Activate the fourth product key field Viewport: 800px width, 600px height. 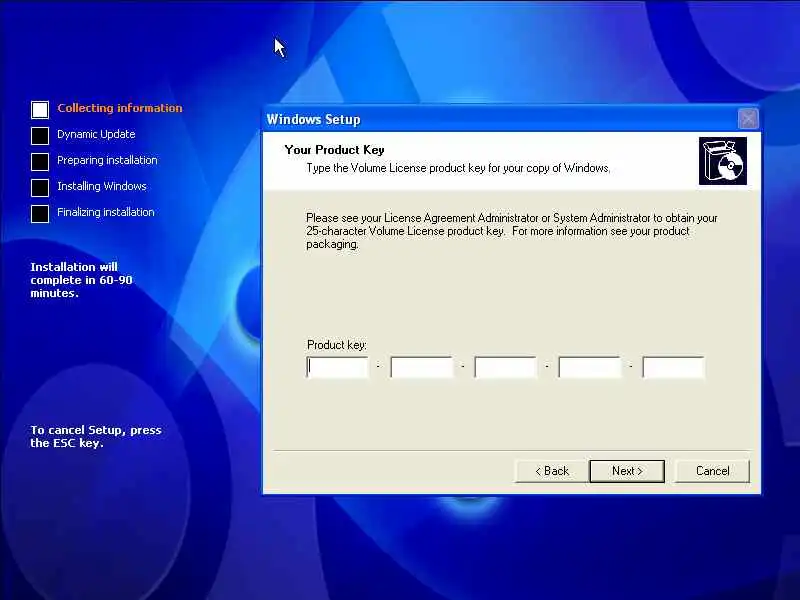tap(590, 367)
